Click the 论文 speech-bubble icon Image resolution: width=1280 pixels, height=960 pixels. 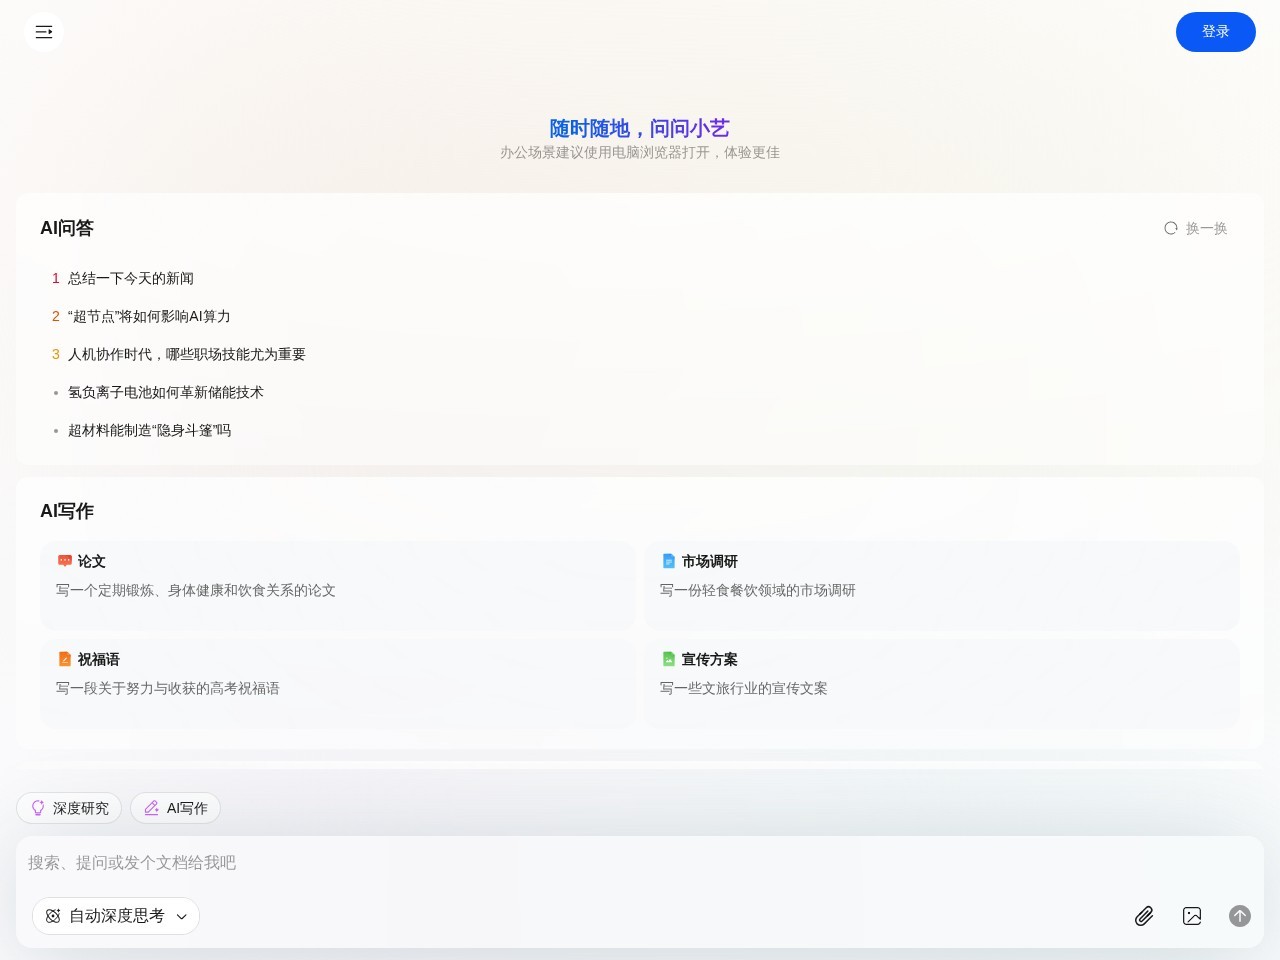(65, 561)
